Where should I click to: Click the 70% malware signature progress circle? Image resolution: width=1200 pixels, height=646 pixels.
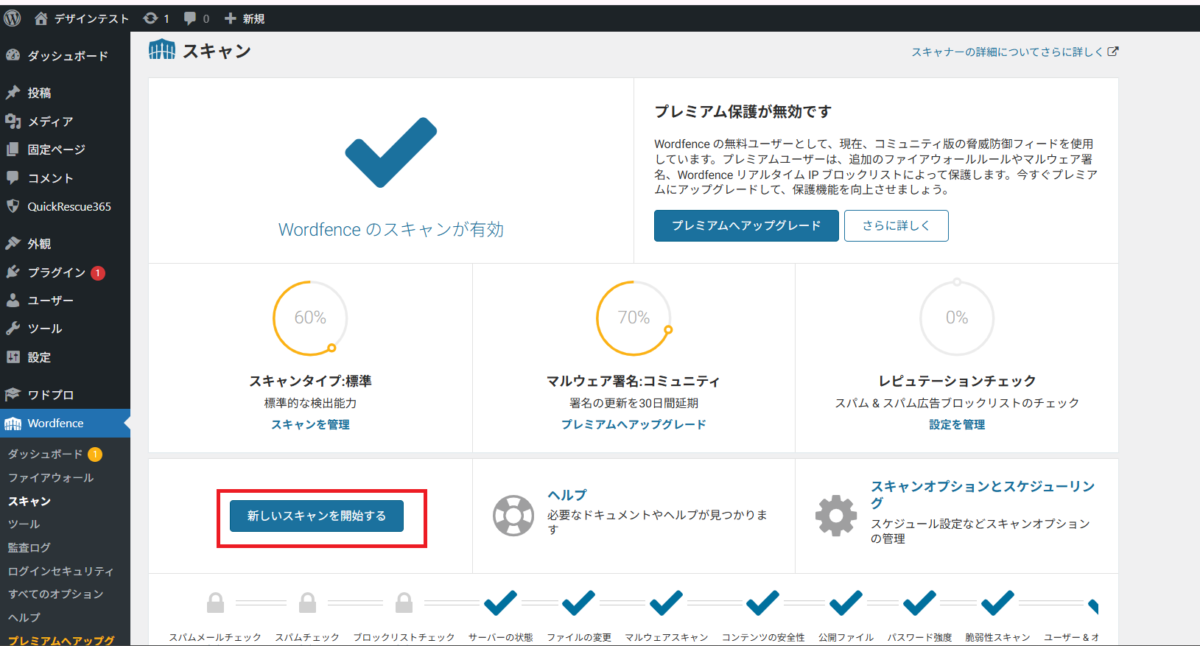point(634,318)
